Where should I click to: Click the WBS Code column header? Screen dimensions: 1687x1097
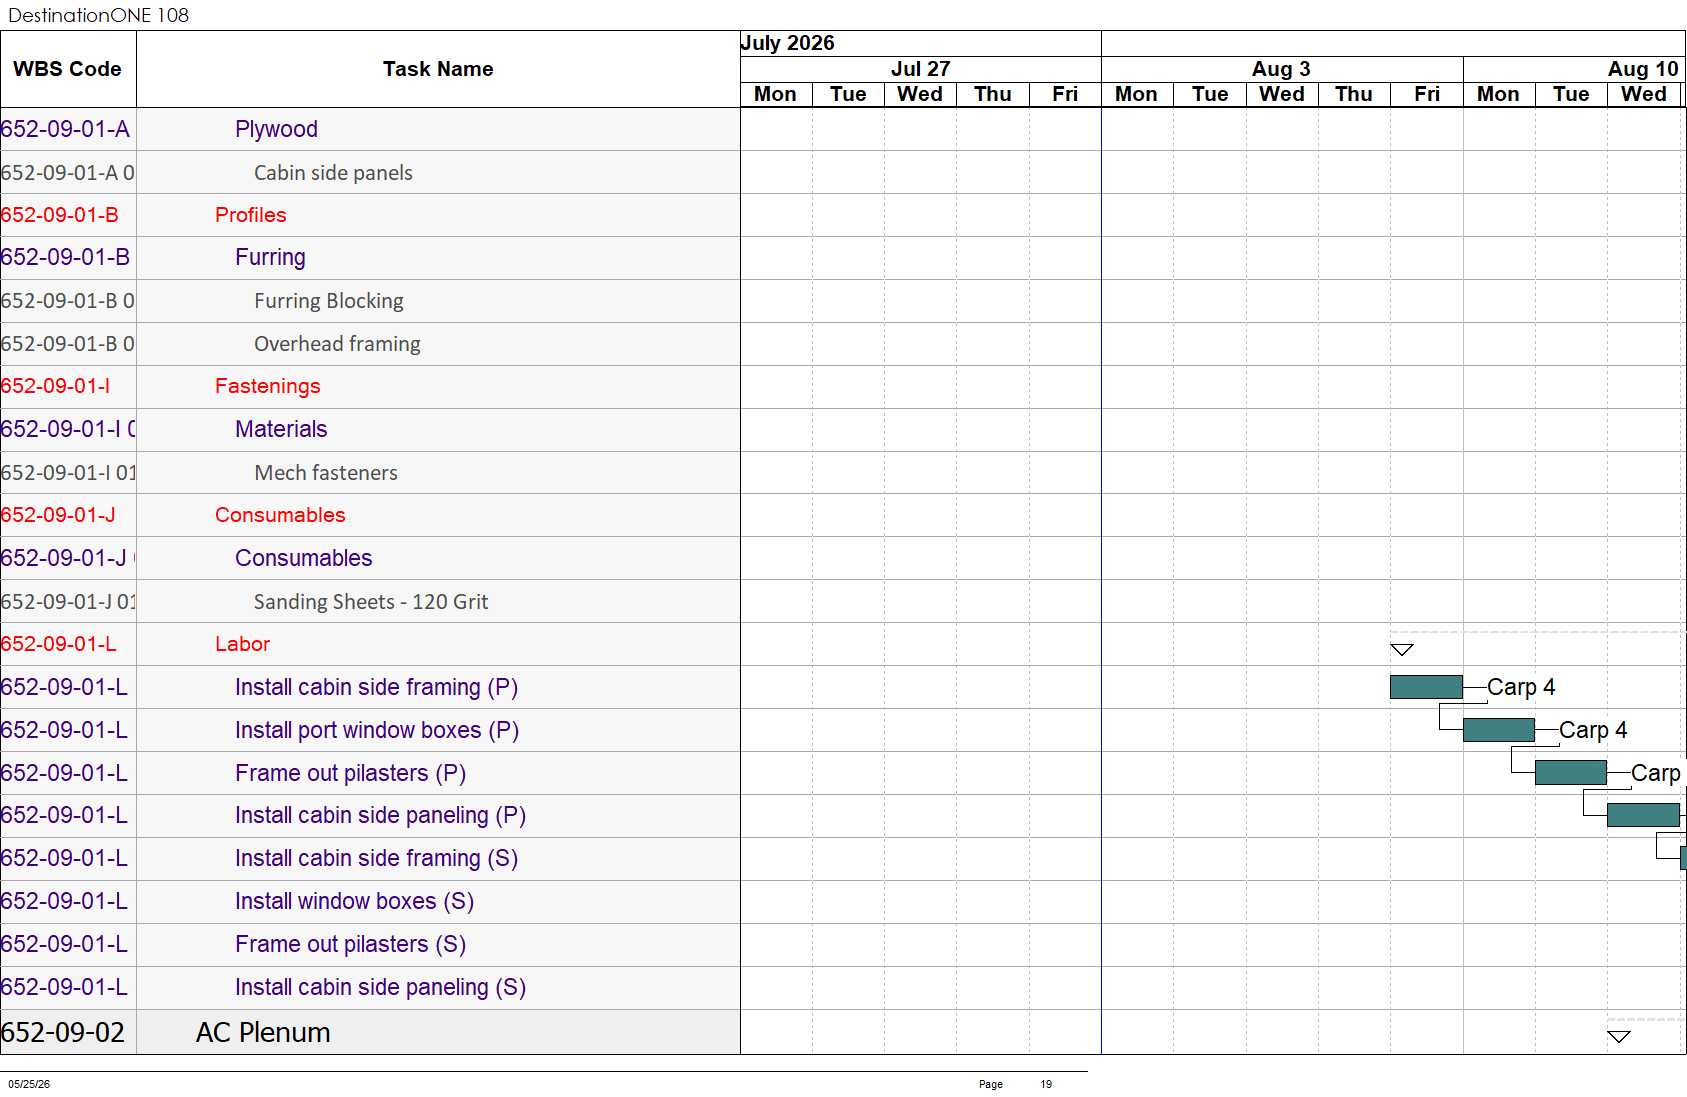coord(67,69)
